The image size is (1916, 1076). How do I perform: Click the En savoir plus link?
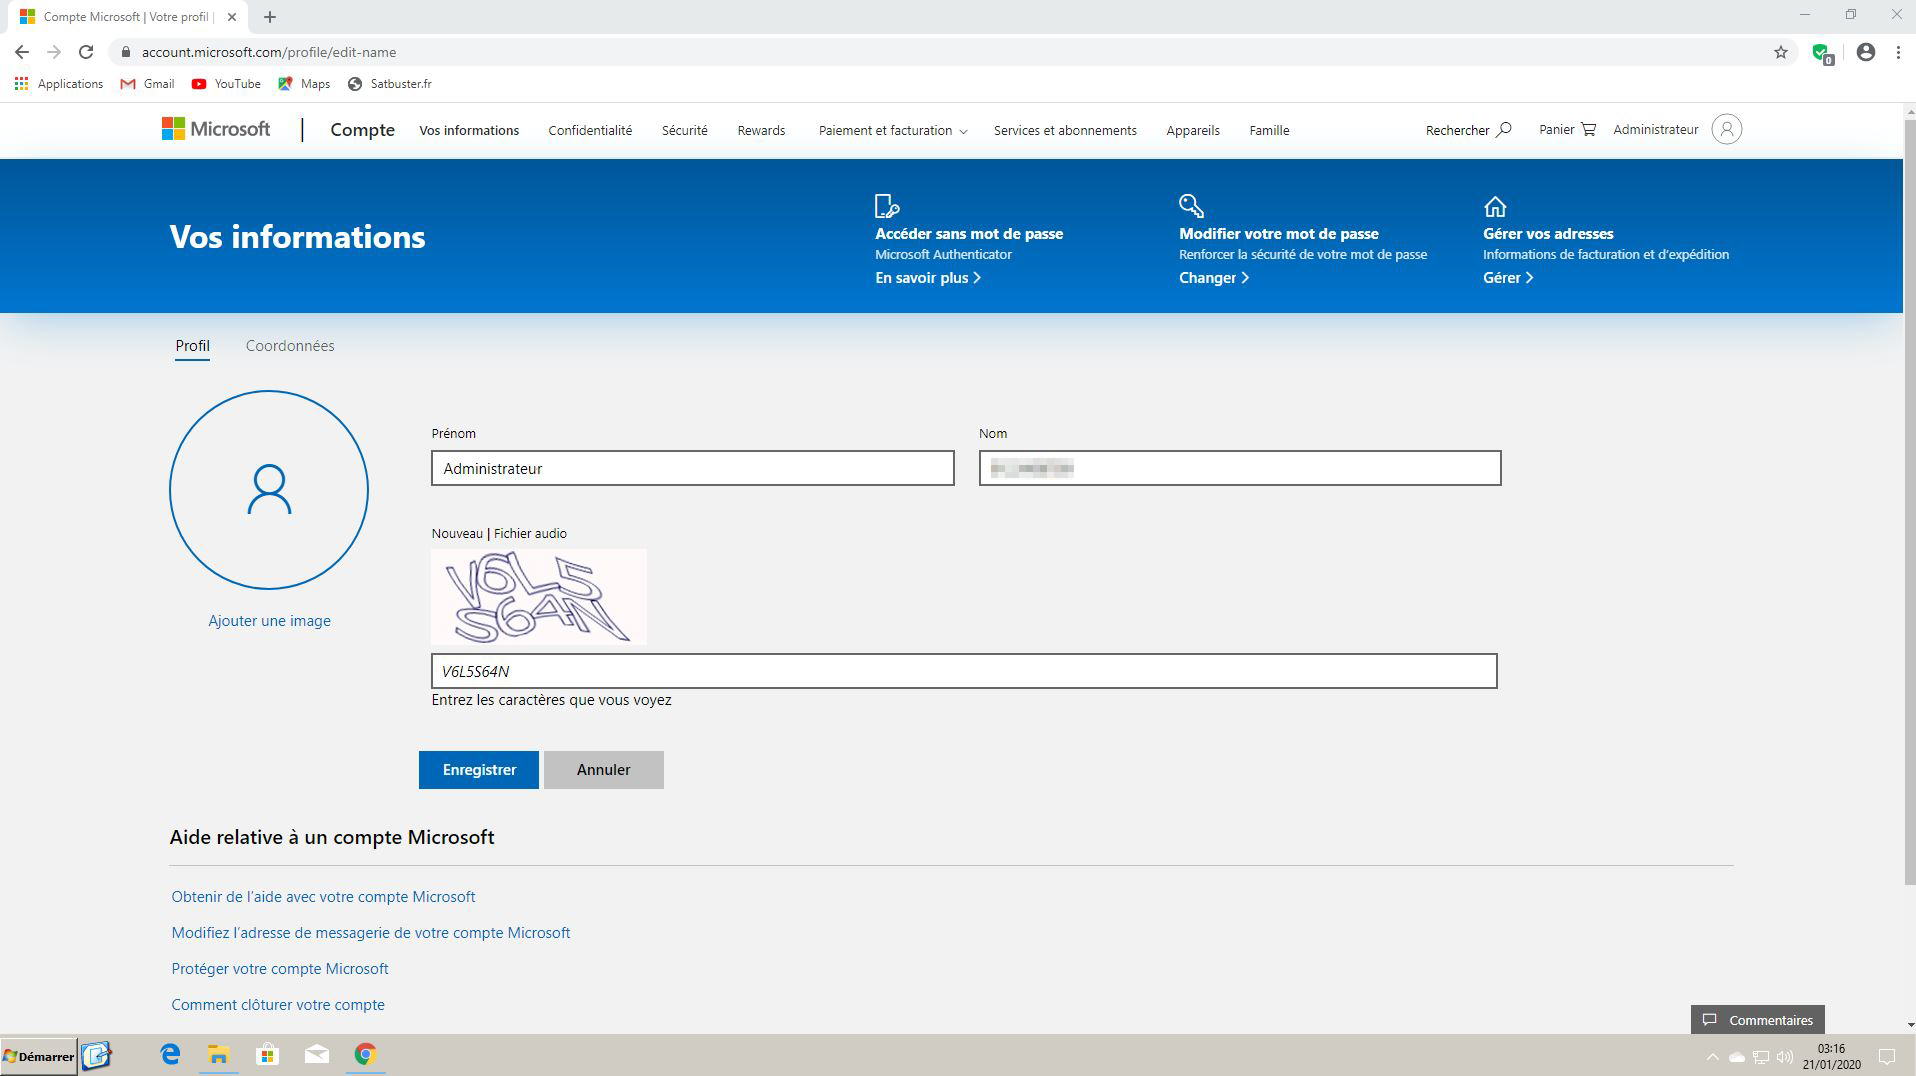tap(928, 278)
